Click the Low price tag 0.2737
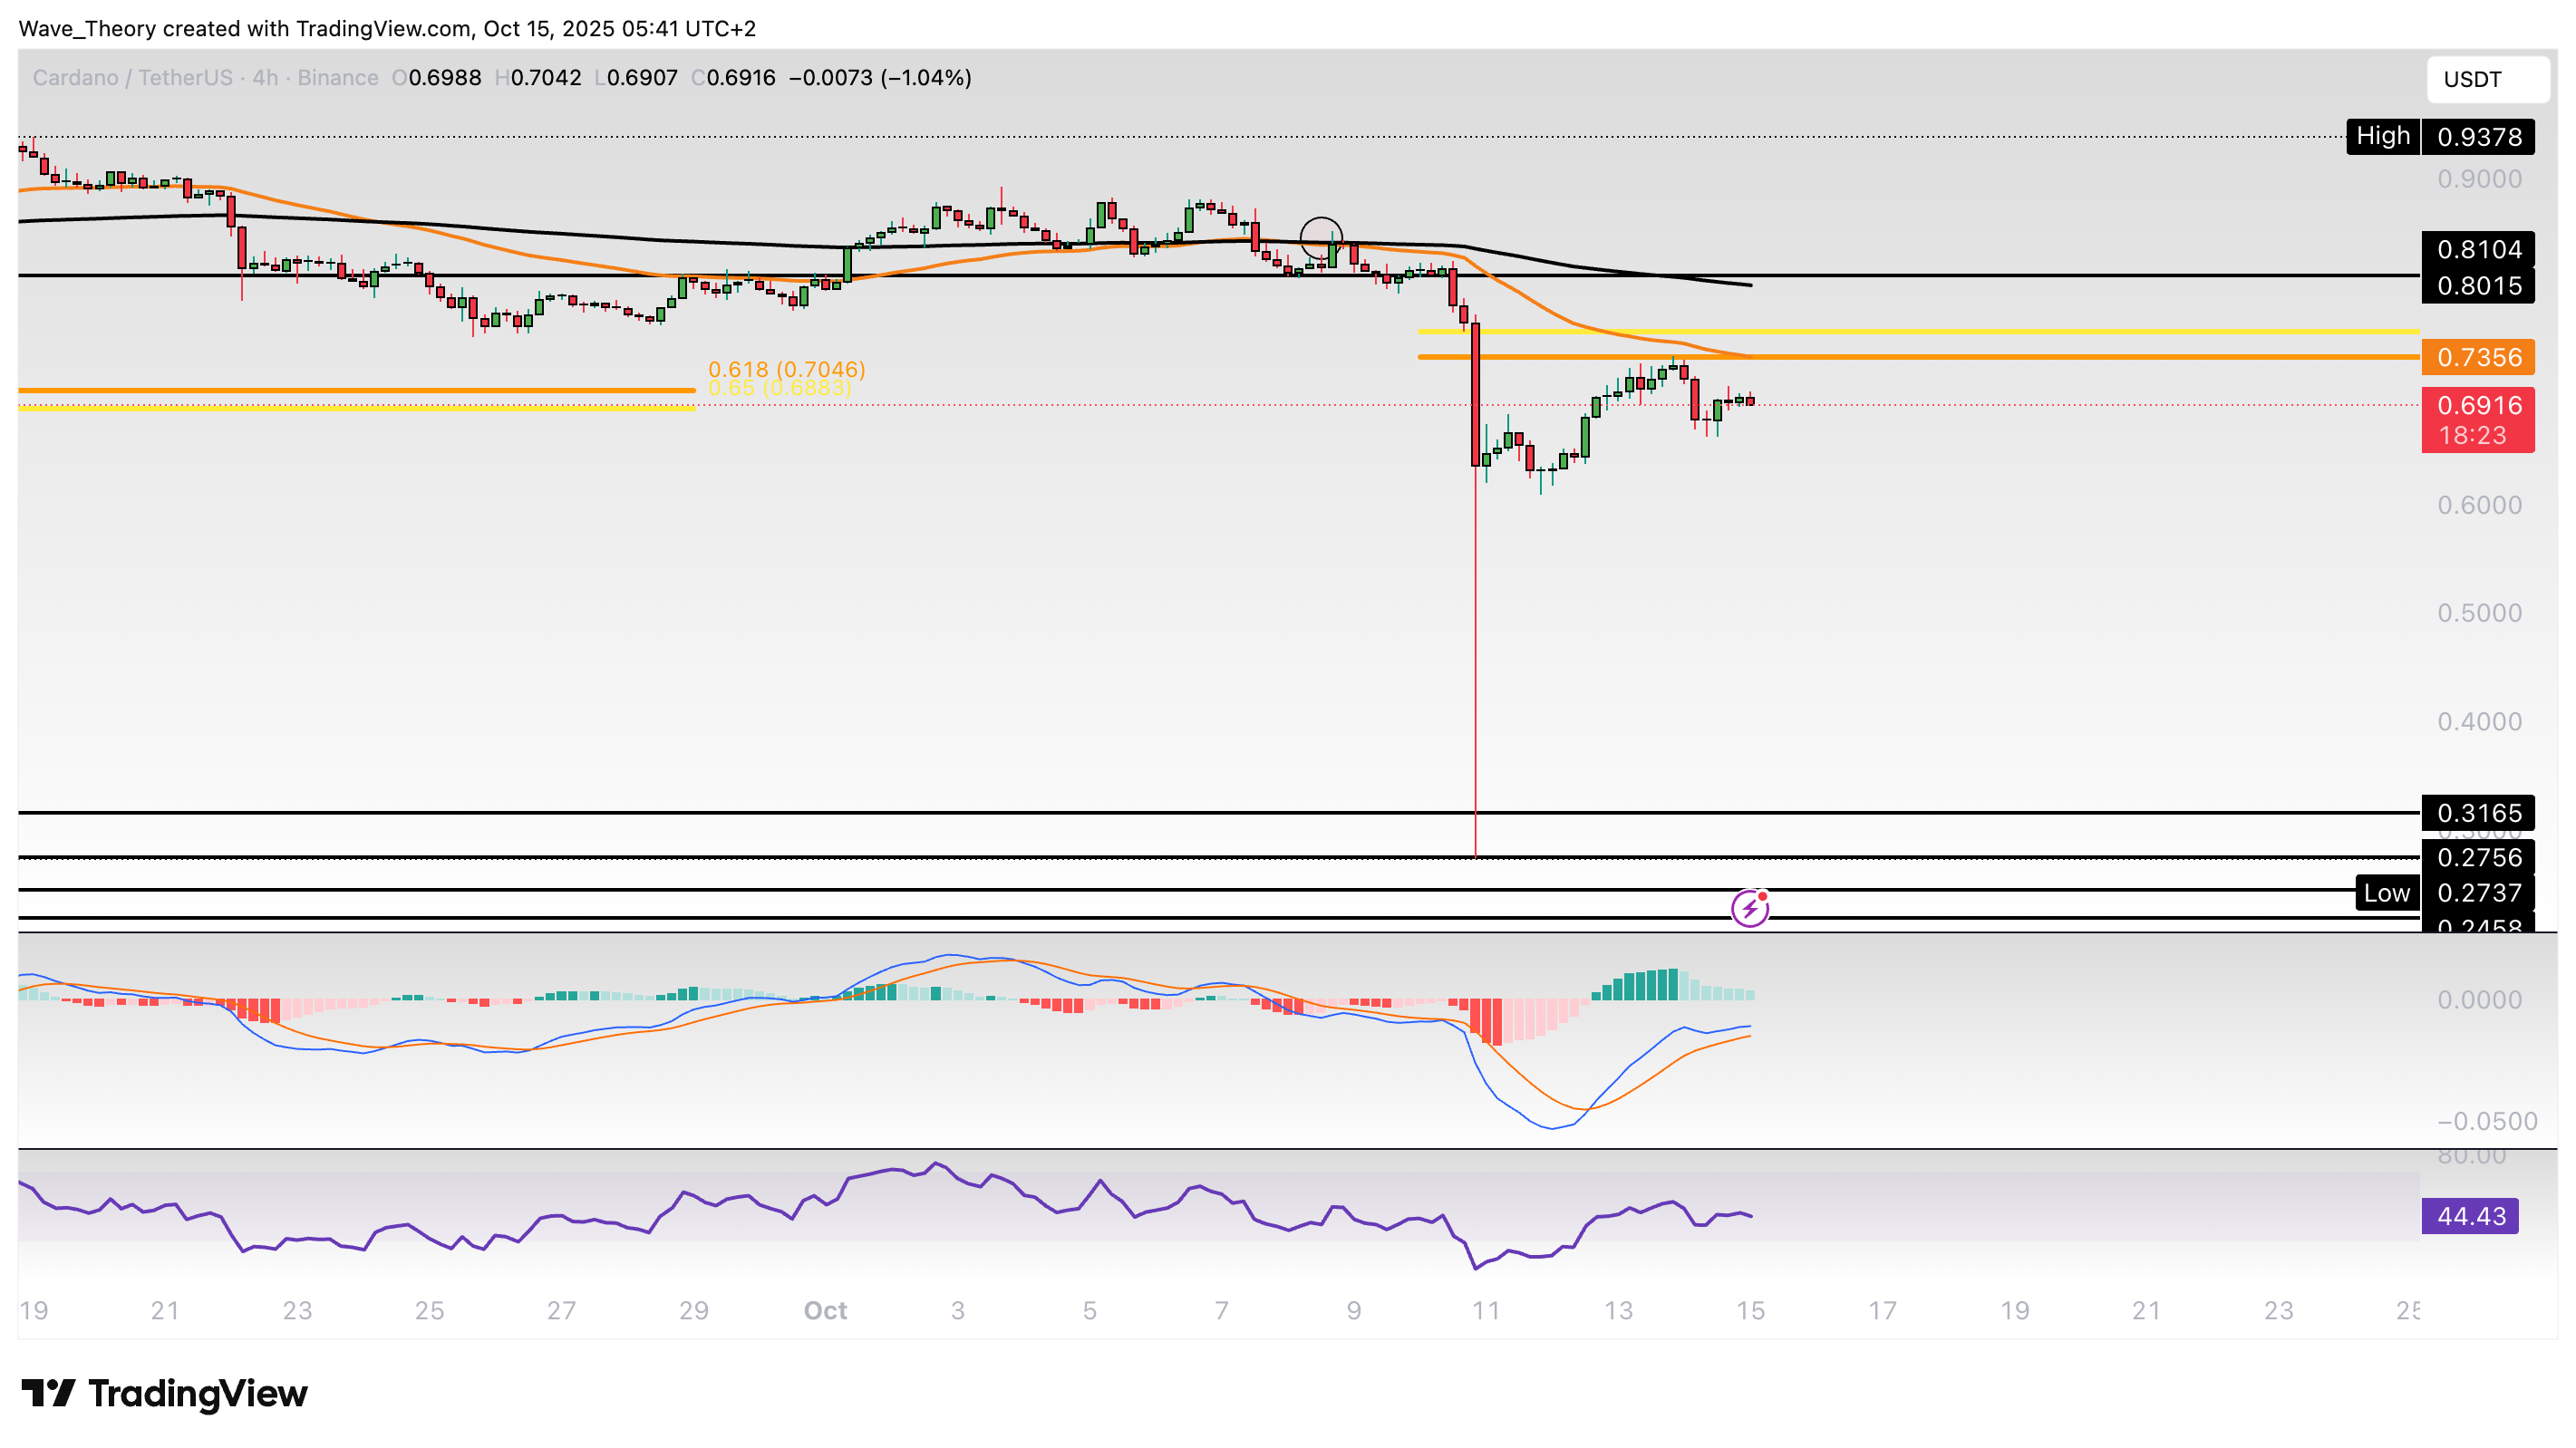This screenshot has width=2576, height=1448. point(2477,893)
